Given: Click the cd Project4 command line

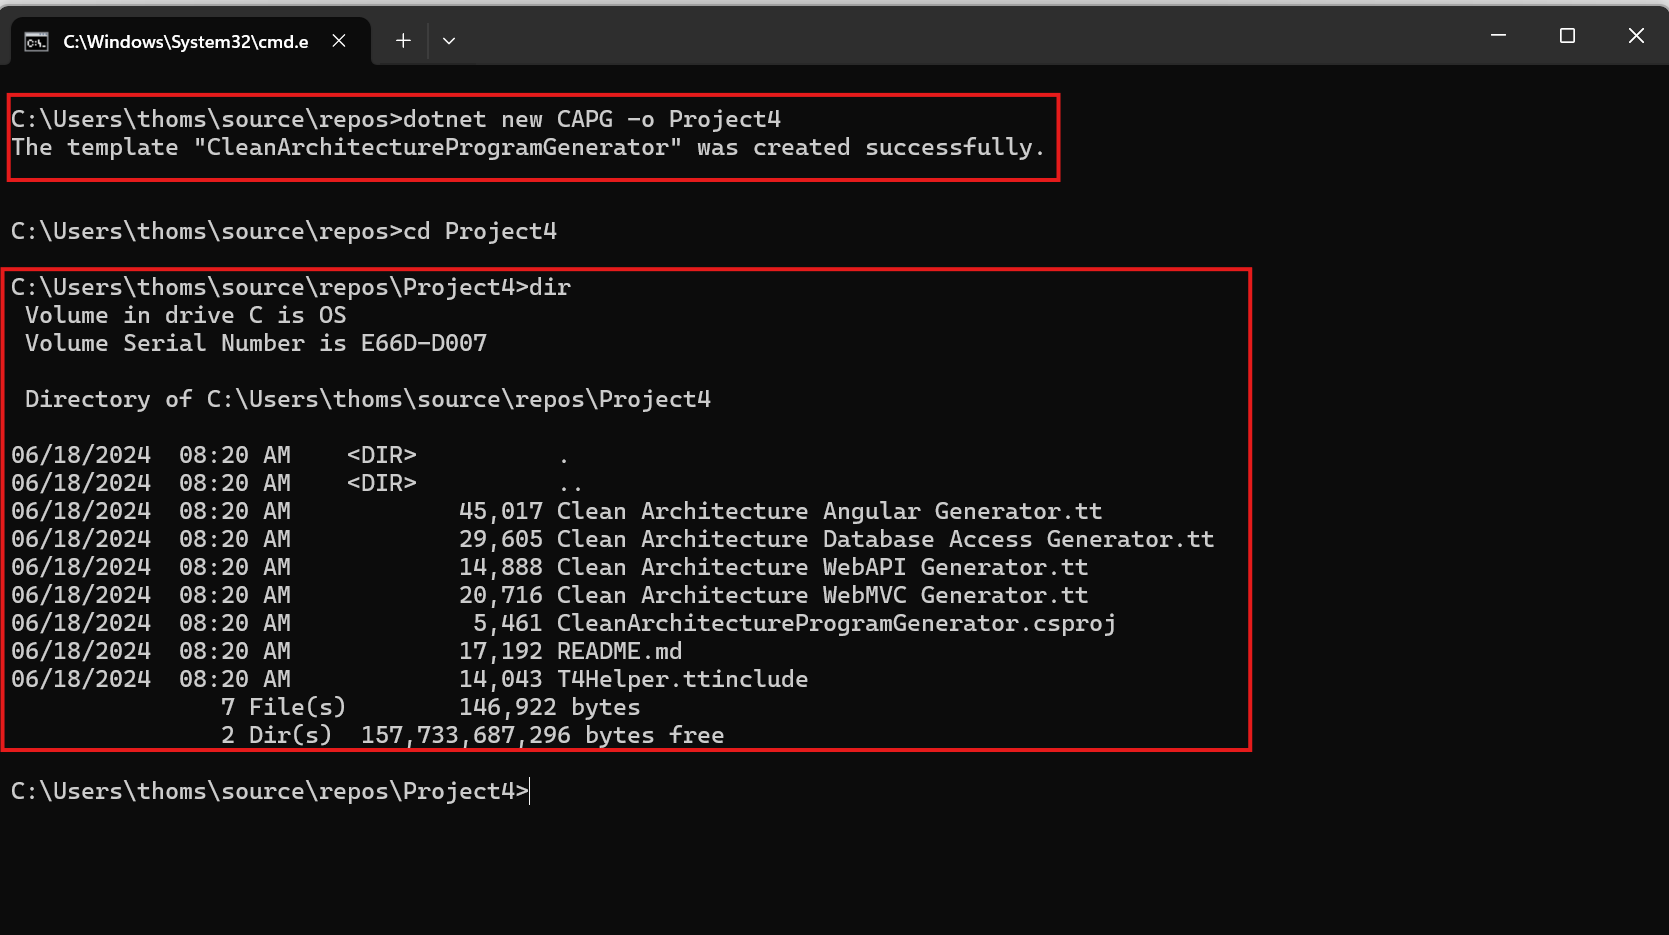Looking at the screenshot, I should click(x=284, y=231).
